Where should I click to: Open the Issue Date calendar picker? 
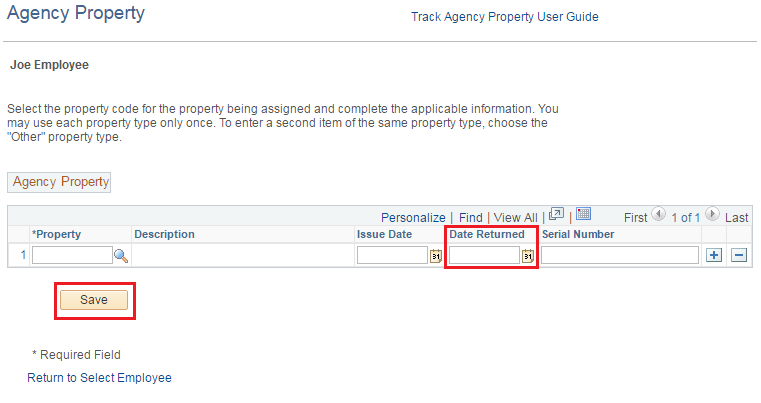[x=436, y=256]
